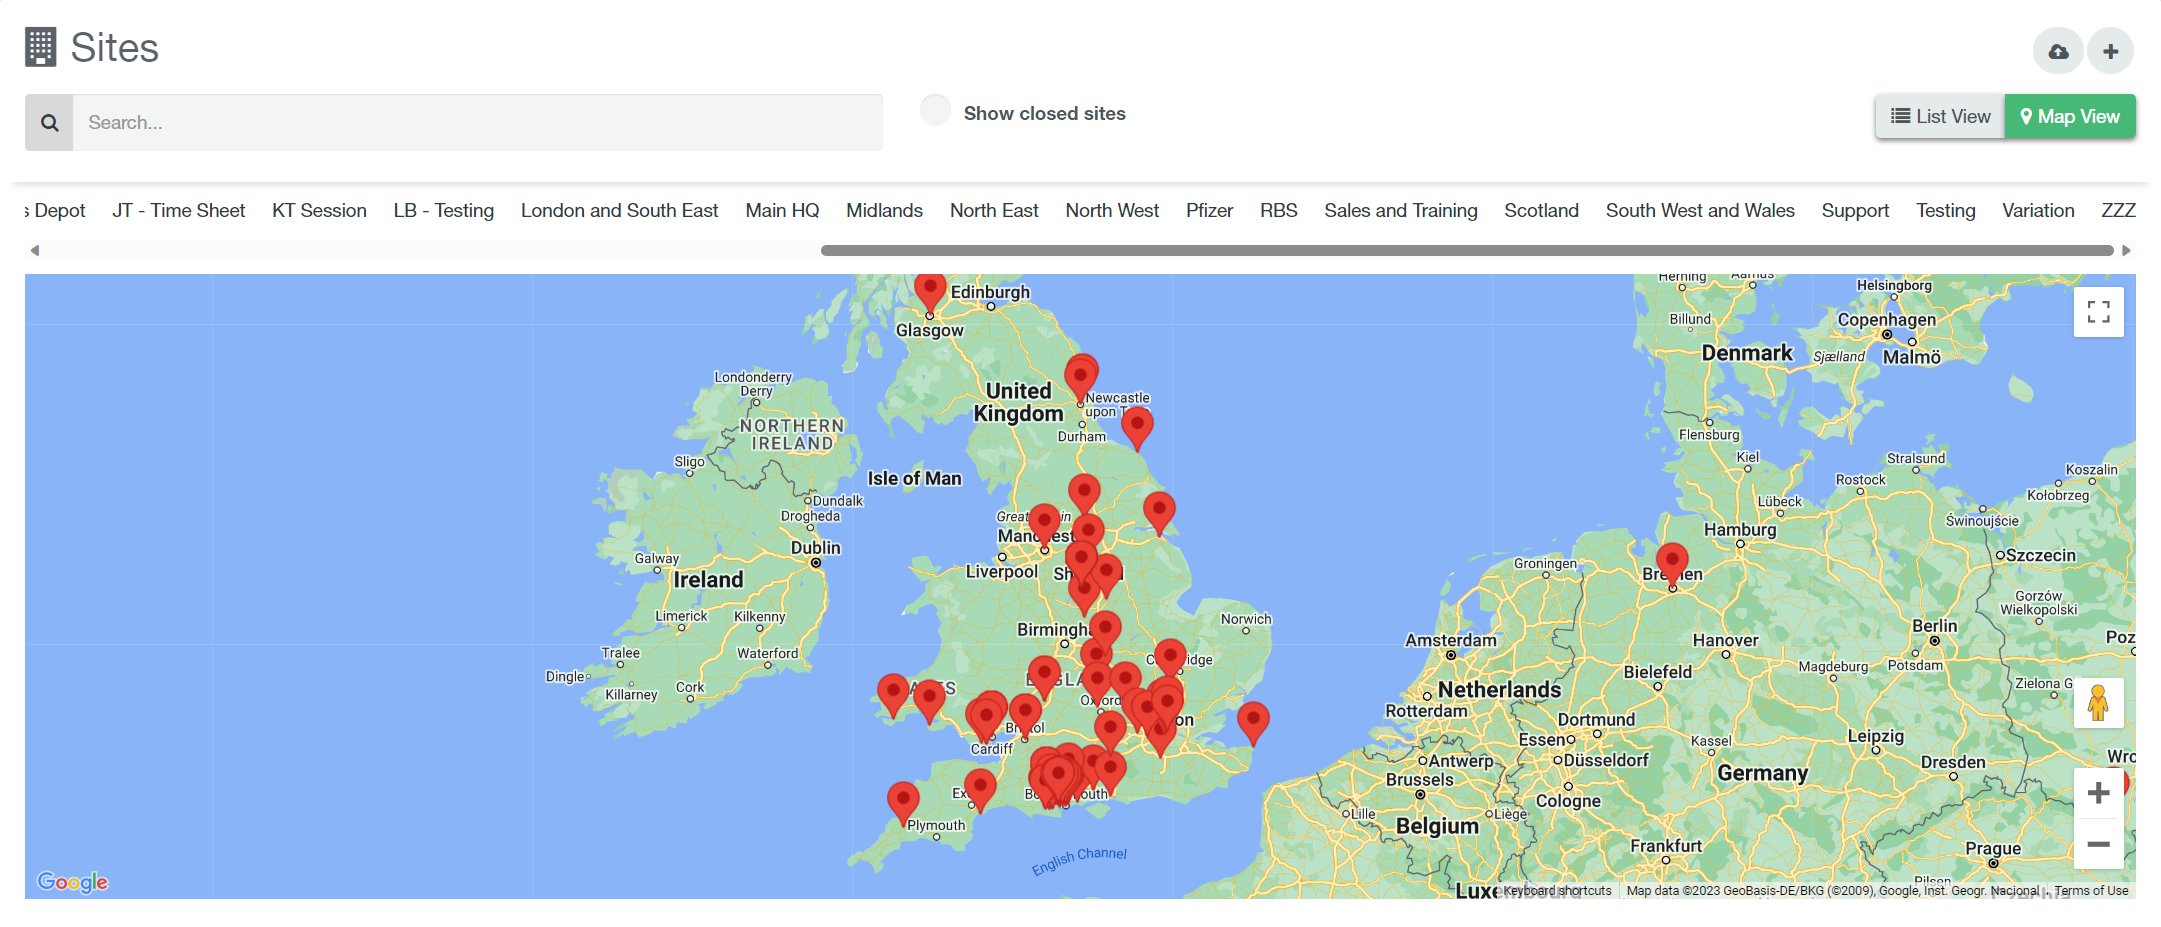Open Street View pegman control
The height and width of the screenshot is (927, 2161).
click(x=2098, y=702)
